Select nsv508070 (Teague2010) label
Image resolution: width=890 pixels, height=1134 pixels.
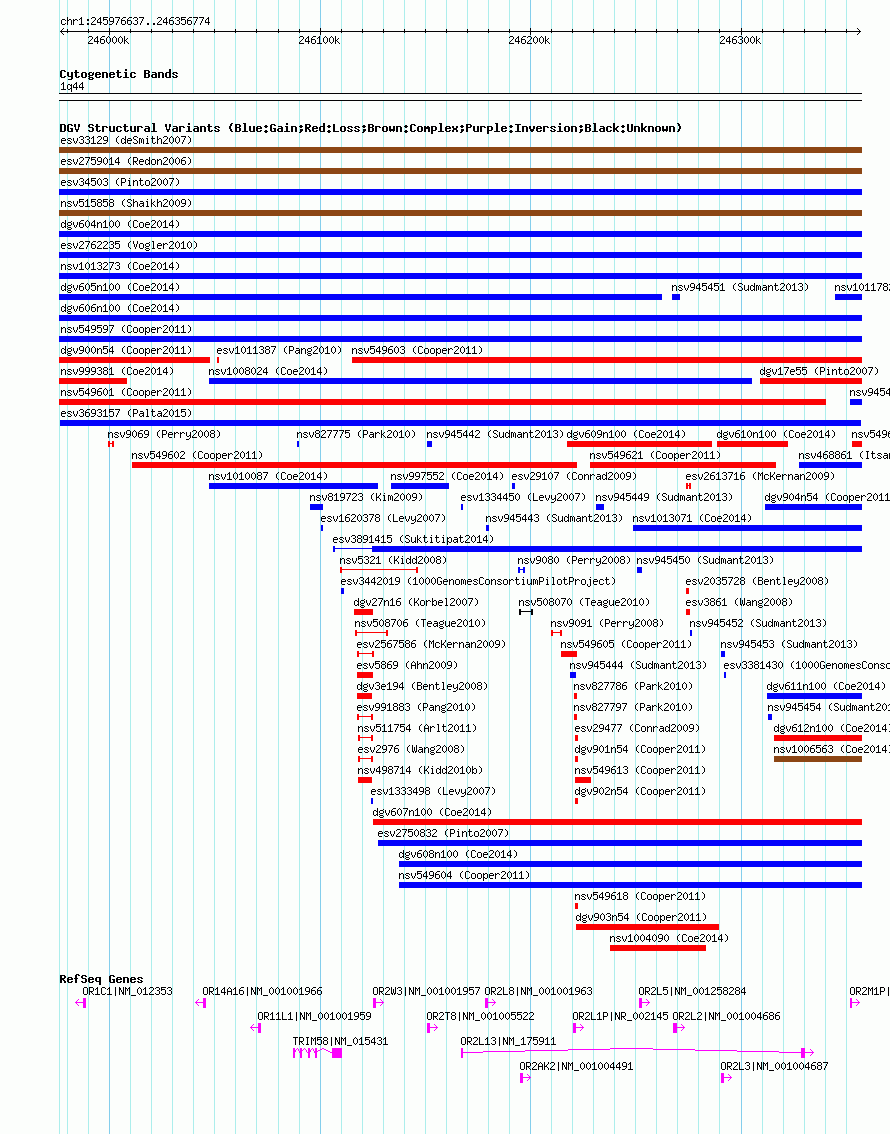pyautogui.click(x=584, y=602)
